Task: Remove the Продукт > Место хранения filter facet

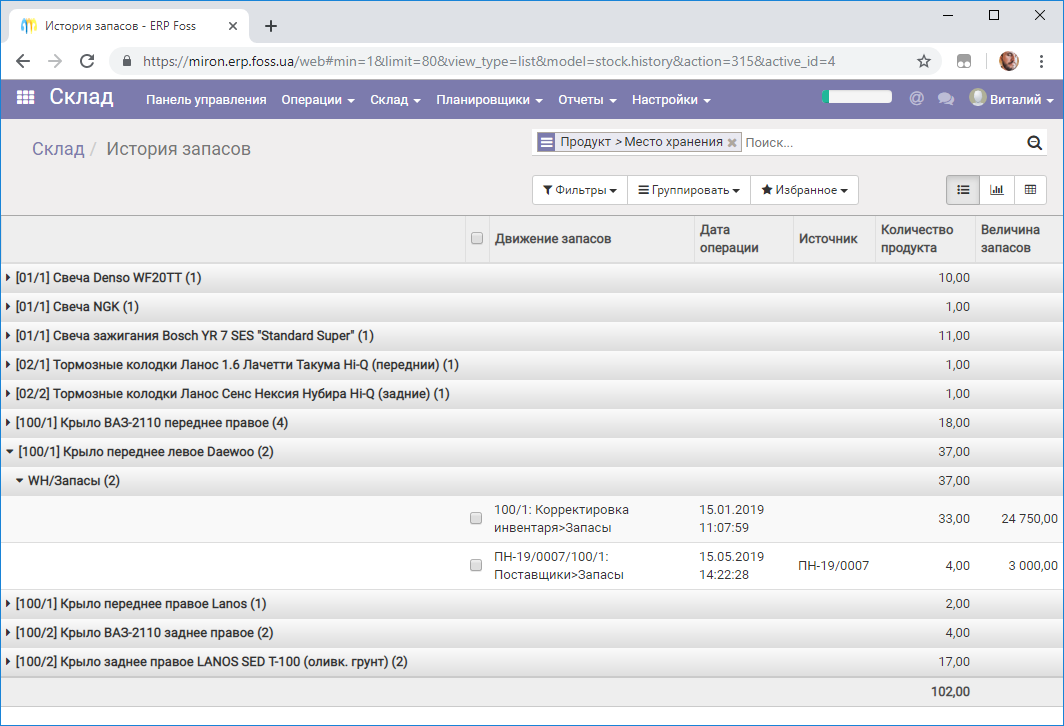Action: pyautogui.click(x=732, y=142)
